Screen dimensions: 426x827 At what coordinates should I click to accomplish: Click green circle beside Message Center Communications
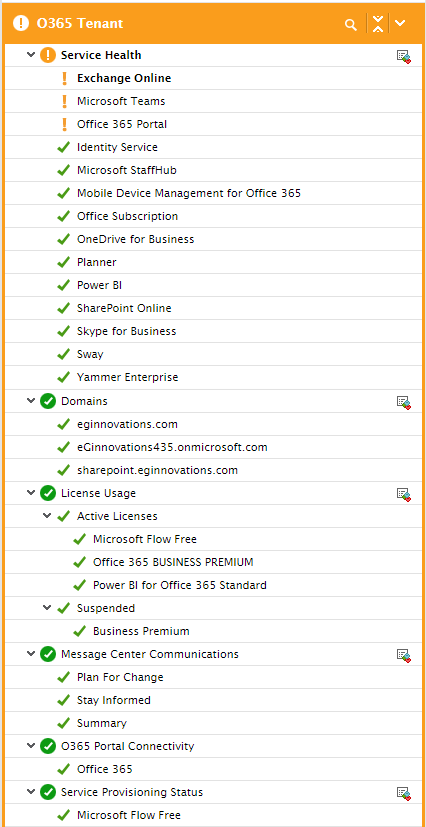click(x=48, y=654)
